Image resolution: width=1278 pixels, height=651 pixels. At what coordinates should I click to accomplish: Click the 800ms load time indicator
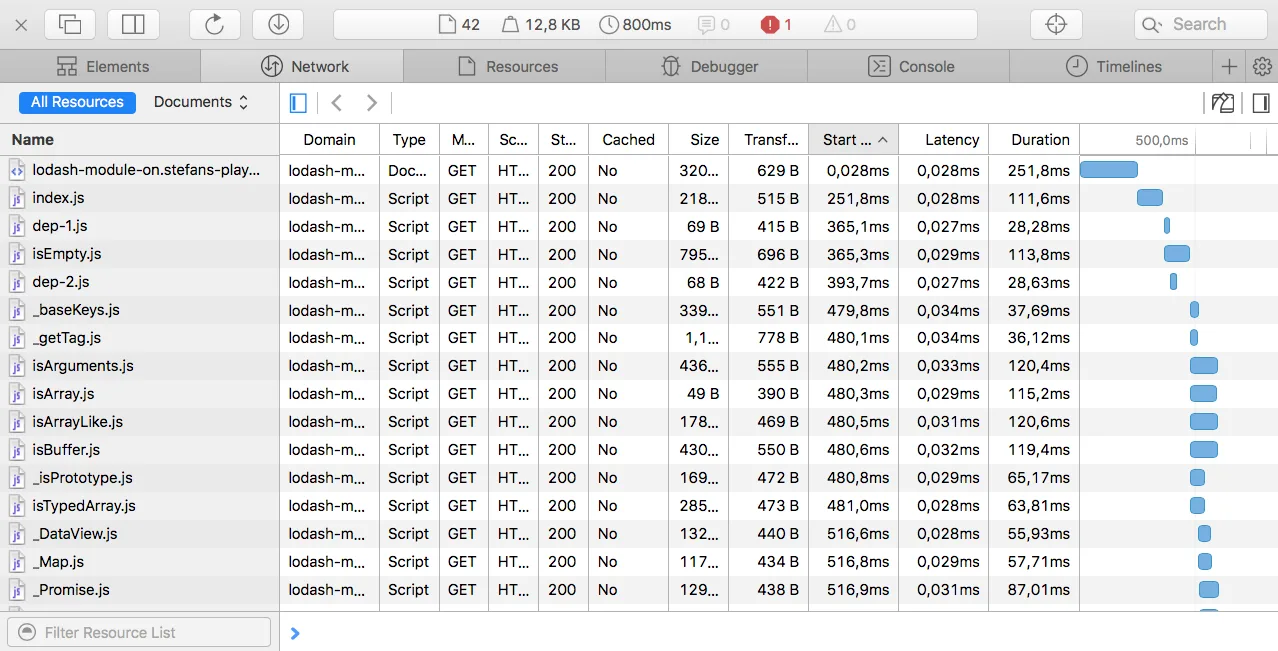(635, 24)
